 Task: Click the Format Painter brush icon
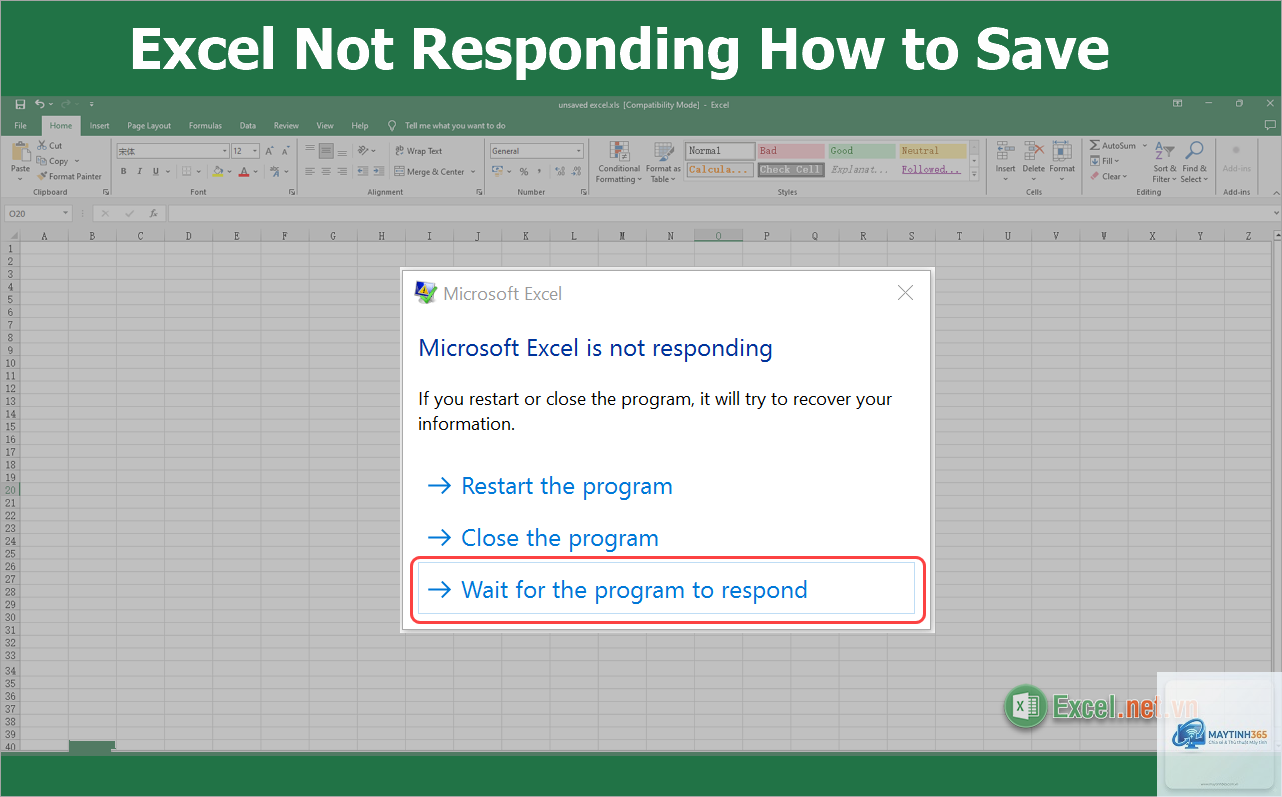[42, 176]
